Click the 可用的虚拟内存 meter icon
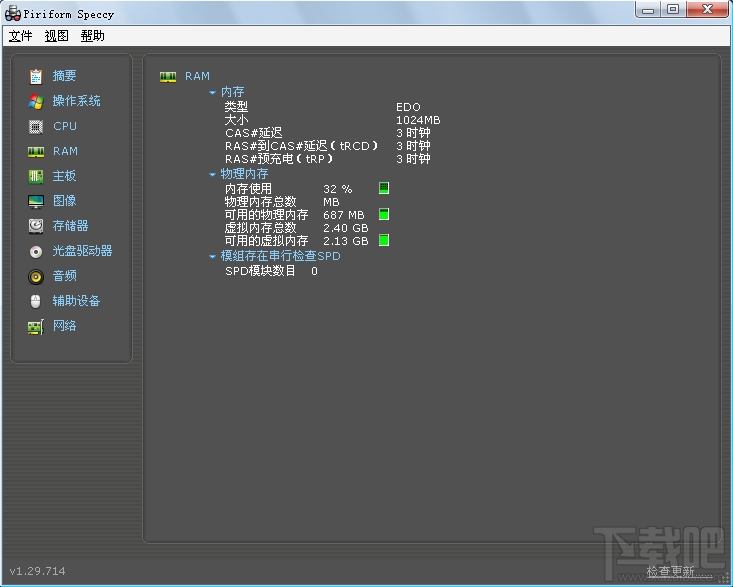 click(384, 240)
